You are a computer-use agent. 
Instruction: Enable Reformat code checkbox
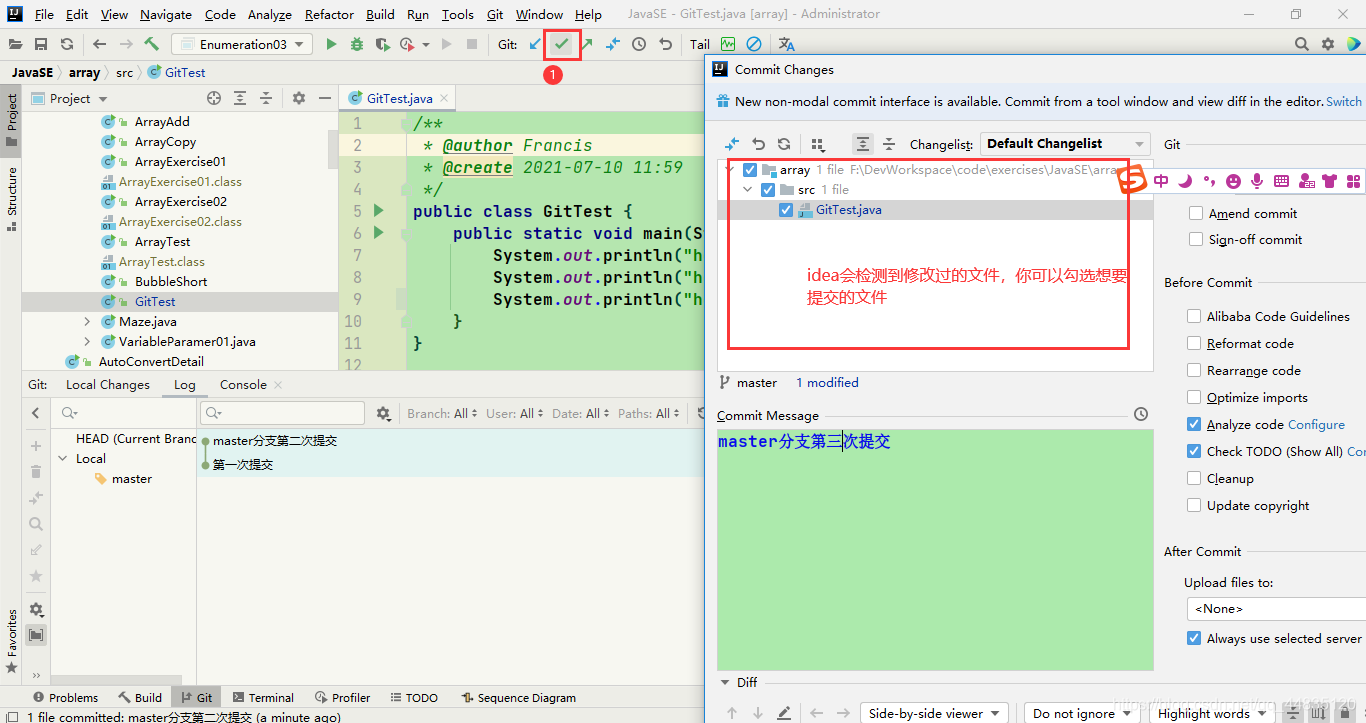click(1194, 343)
